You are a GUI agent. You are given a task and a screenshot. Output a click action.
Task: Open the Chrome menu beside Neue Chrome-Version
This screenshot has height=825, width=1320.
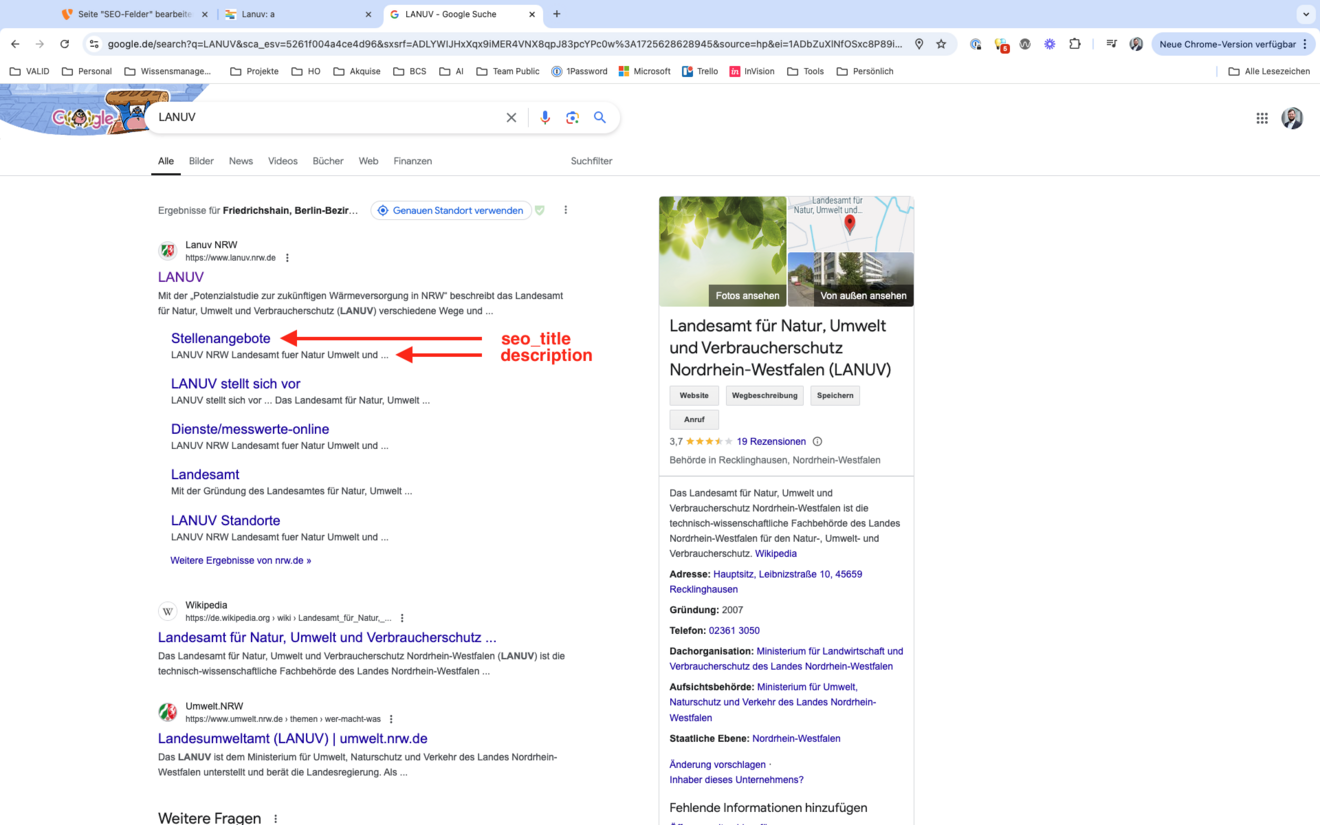pos(1305,44)
